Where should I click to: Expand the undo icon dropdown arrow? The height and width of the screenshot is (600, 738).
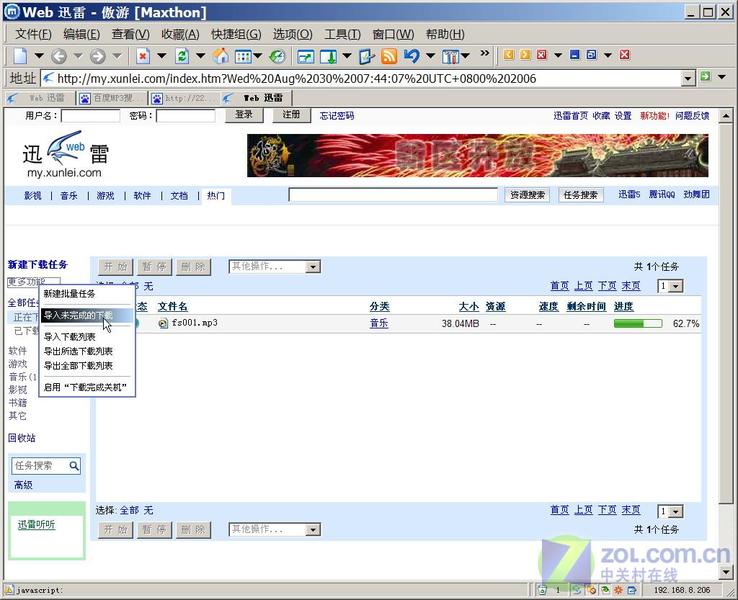pos(430,56)
